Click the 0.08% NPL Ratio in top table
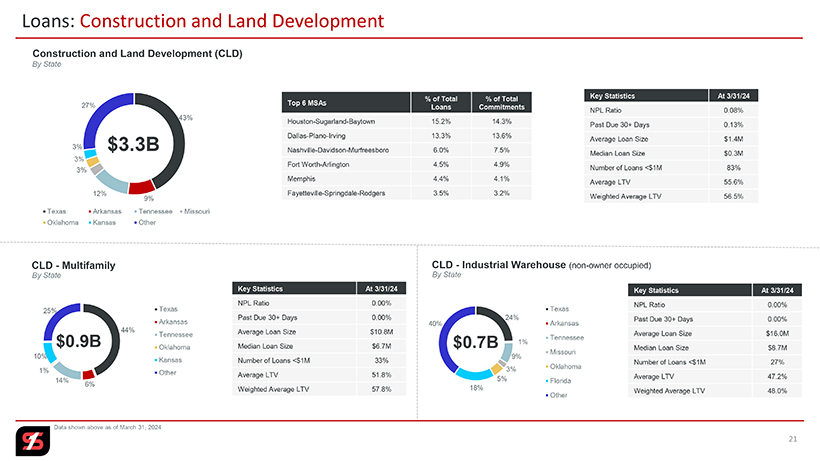820x461 pixels. tap(733, 110)
